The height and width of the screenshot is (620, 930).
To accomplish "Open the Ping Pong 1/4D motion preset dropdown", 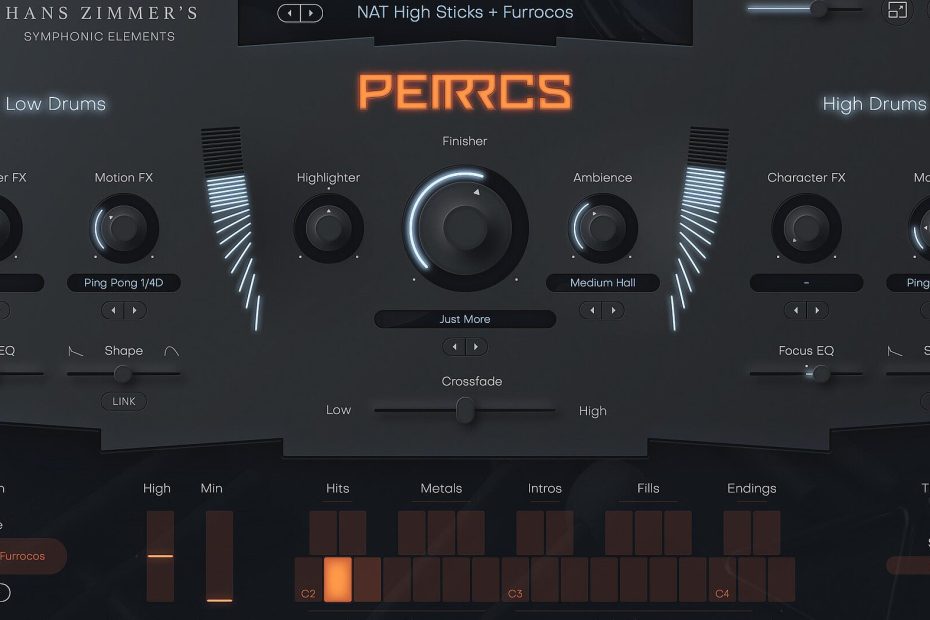I will [x=124, y=283].
